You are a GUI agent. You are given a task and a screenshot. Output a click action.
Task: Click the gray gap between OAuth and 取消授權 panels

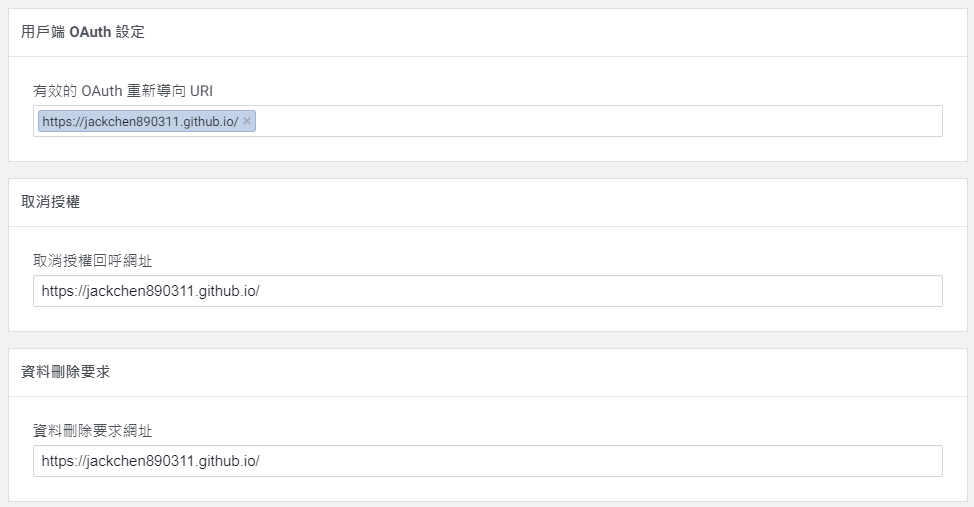pos(487,170)
